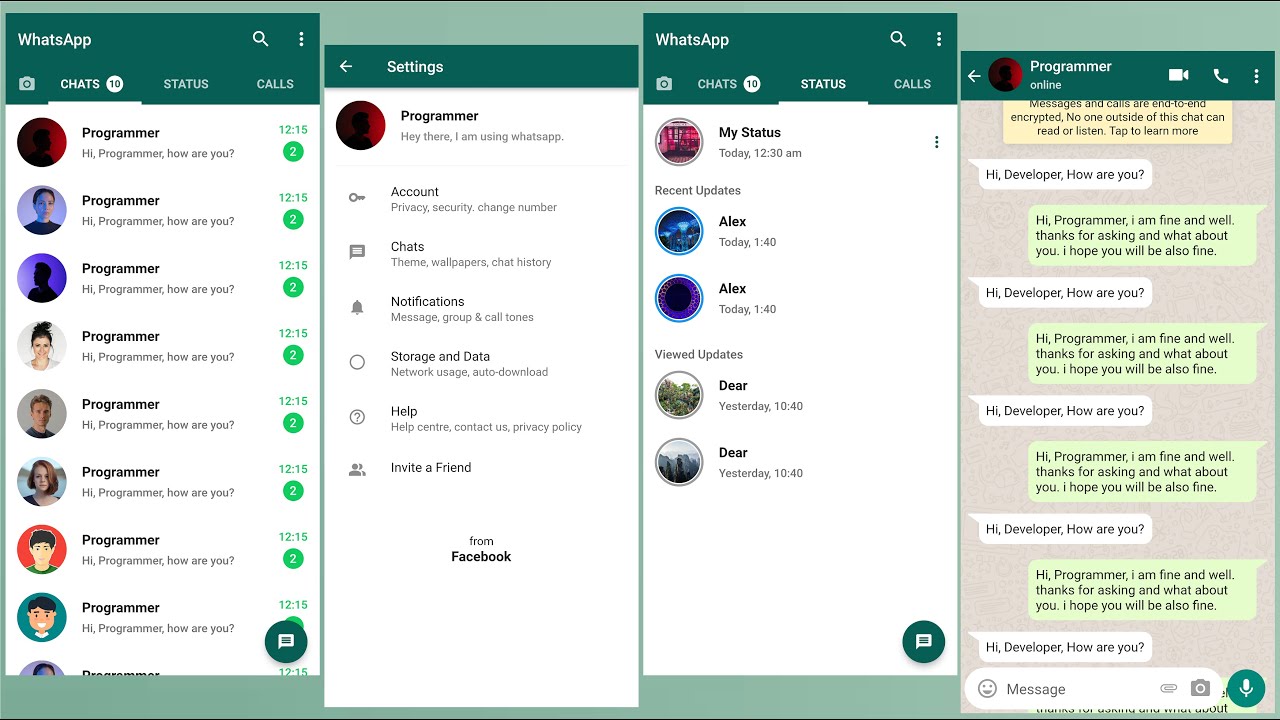Switch to CALLS tab in Status screen
This screenshot has height=720, width=1280.
[x=912, y=84]
